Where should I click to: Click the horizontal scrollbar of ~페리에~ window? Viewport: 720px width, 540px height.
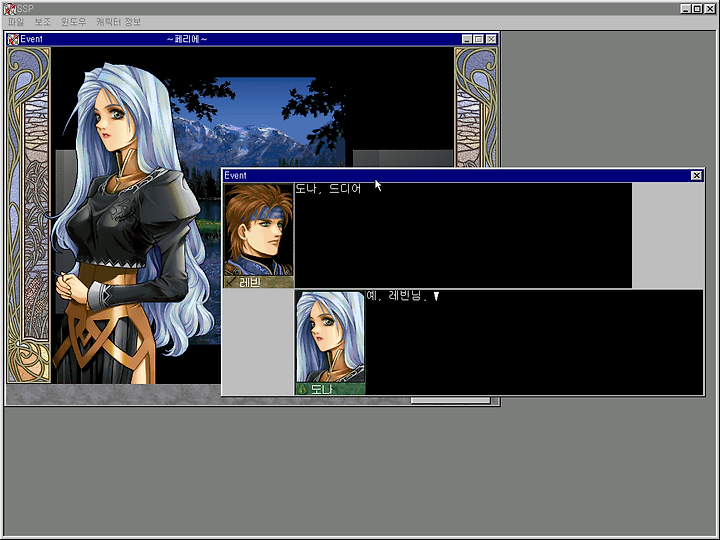pyautogui.click(x=450, y=400)
